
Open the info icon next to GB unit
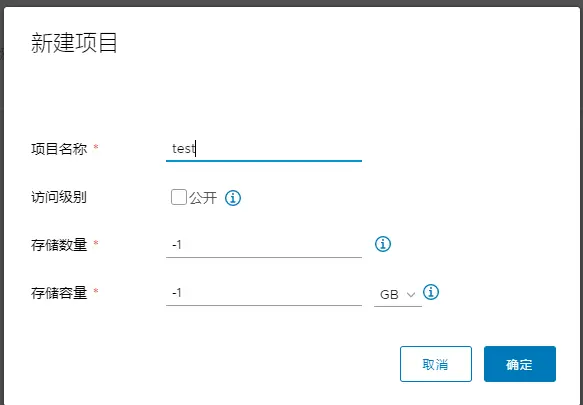pyautogui.click(x=431, y=292)
